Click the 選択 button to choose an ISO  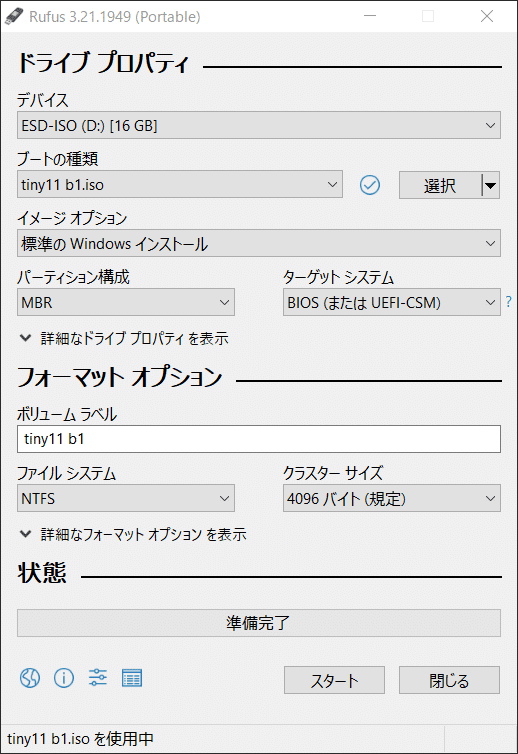pyautogui.click(x=440, y=185)
